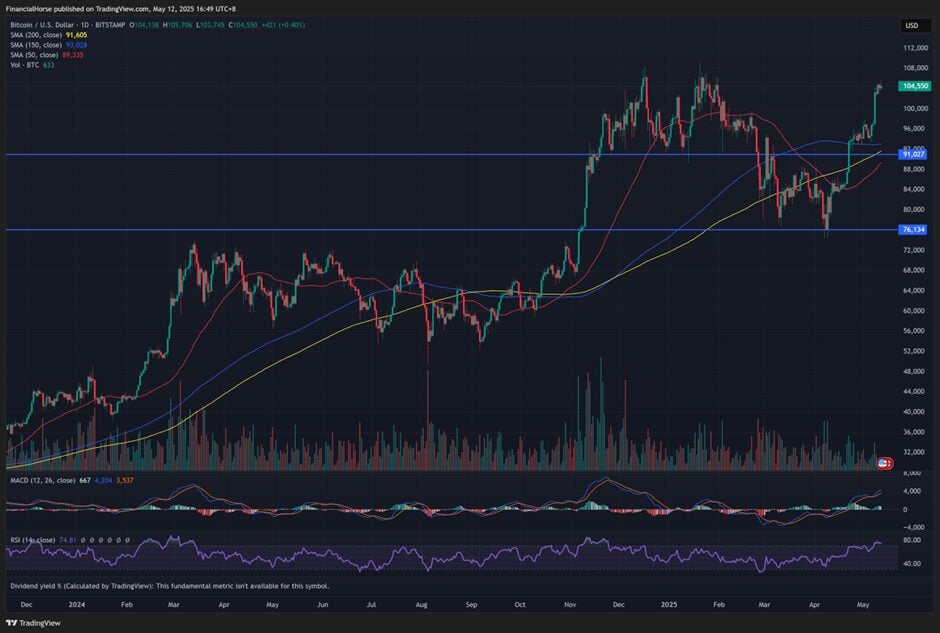
Task: Click the 76,134 horizontal line price label
Action: (x=912, y=230)
